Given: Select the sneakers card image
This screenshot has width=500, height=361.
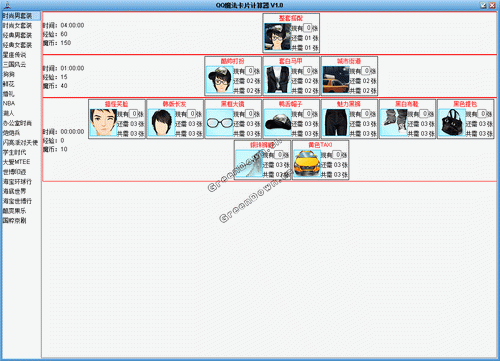Looking at the screenshot, I should click(394, 123).
